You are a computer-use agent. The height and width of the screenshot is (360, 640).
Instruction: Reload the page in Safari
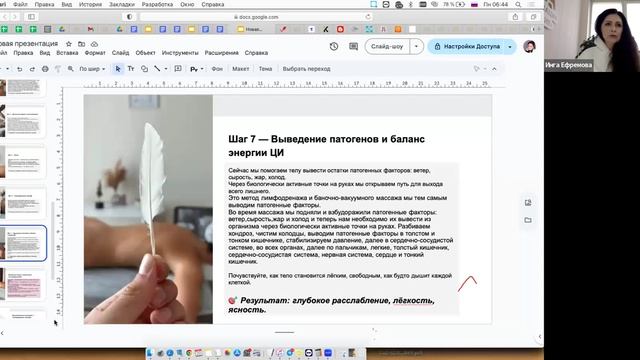pos(368,17)
